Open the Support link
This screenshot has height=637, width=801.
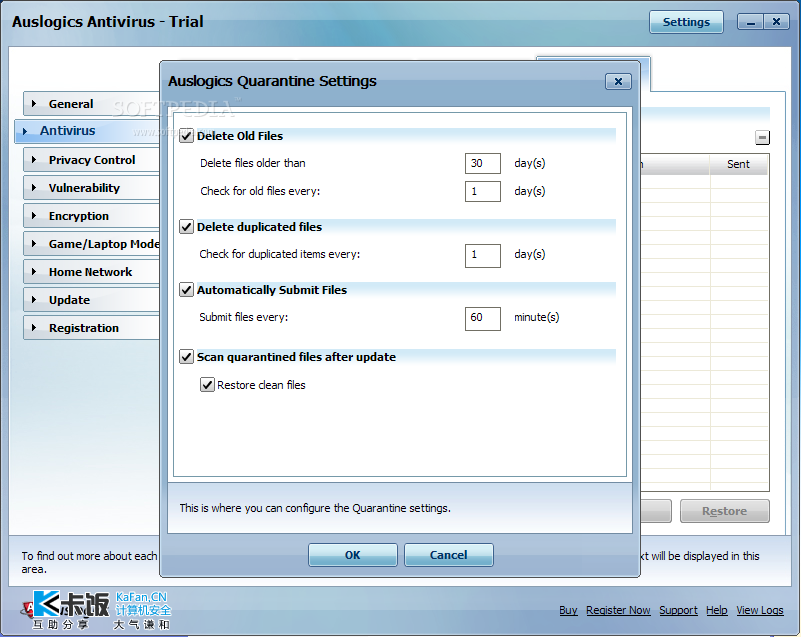[678, 610]
